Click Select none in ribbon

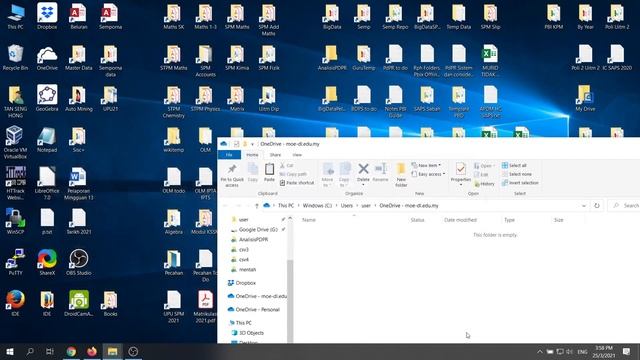click(x=517, y=174)
